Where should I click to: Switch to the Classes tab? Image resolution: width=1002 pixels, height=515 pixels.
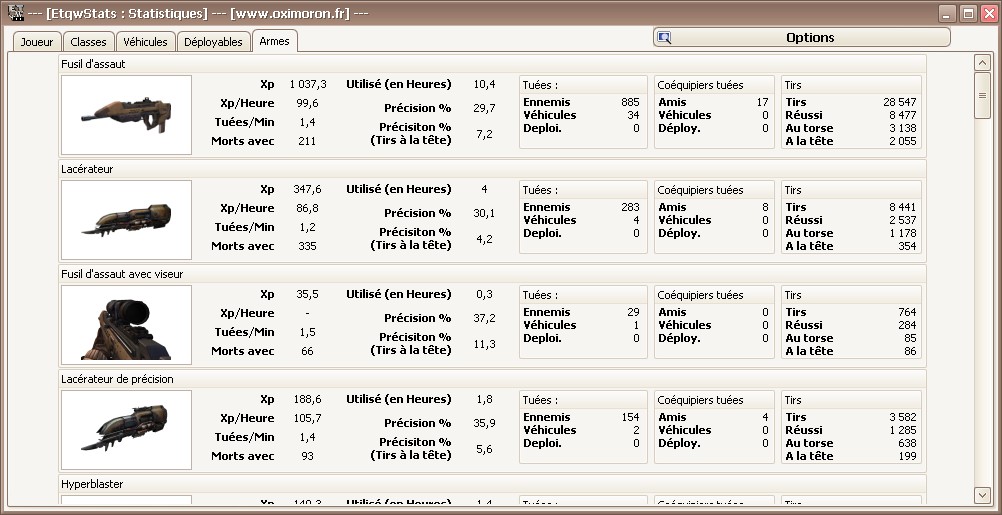88,42
